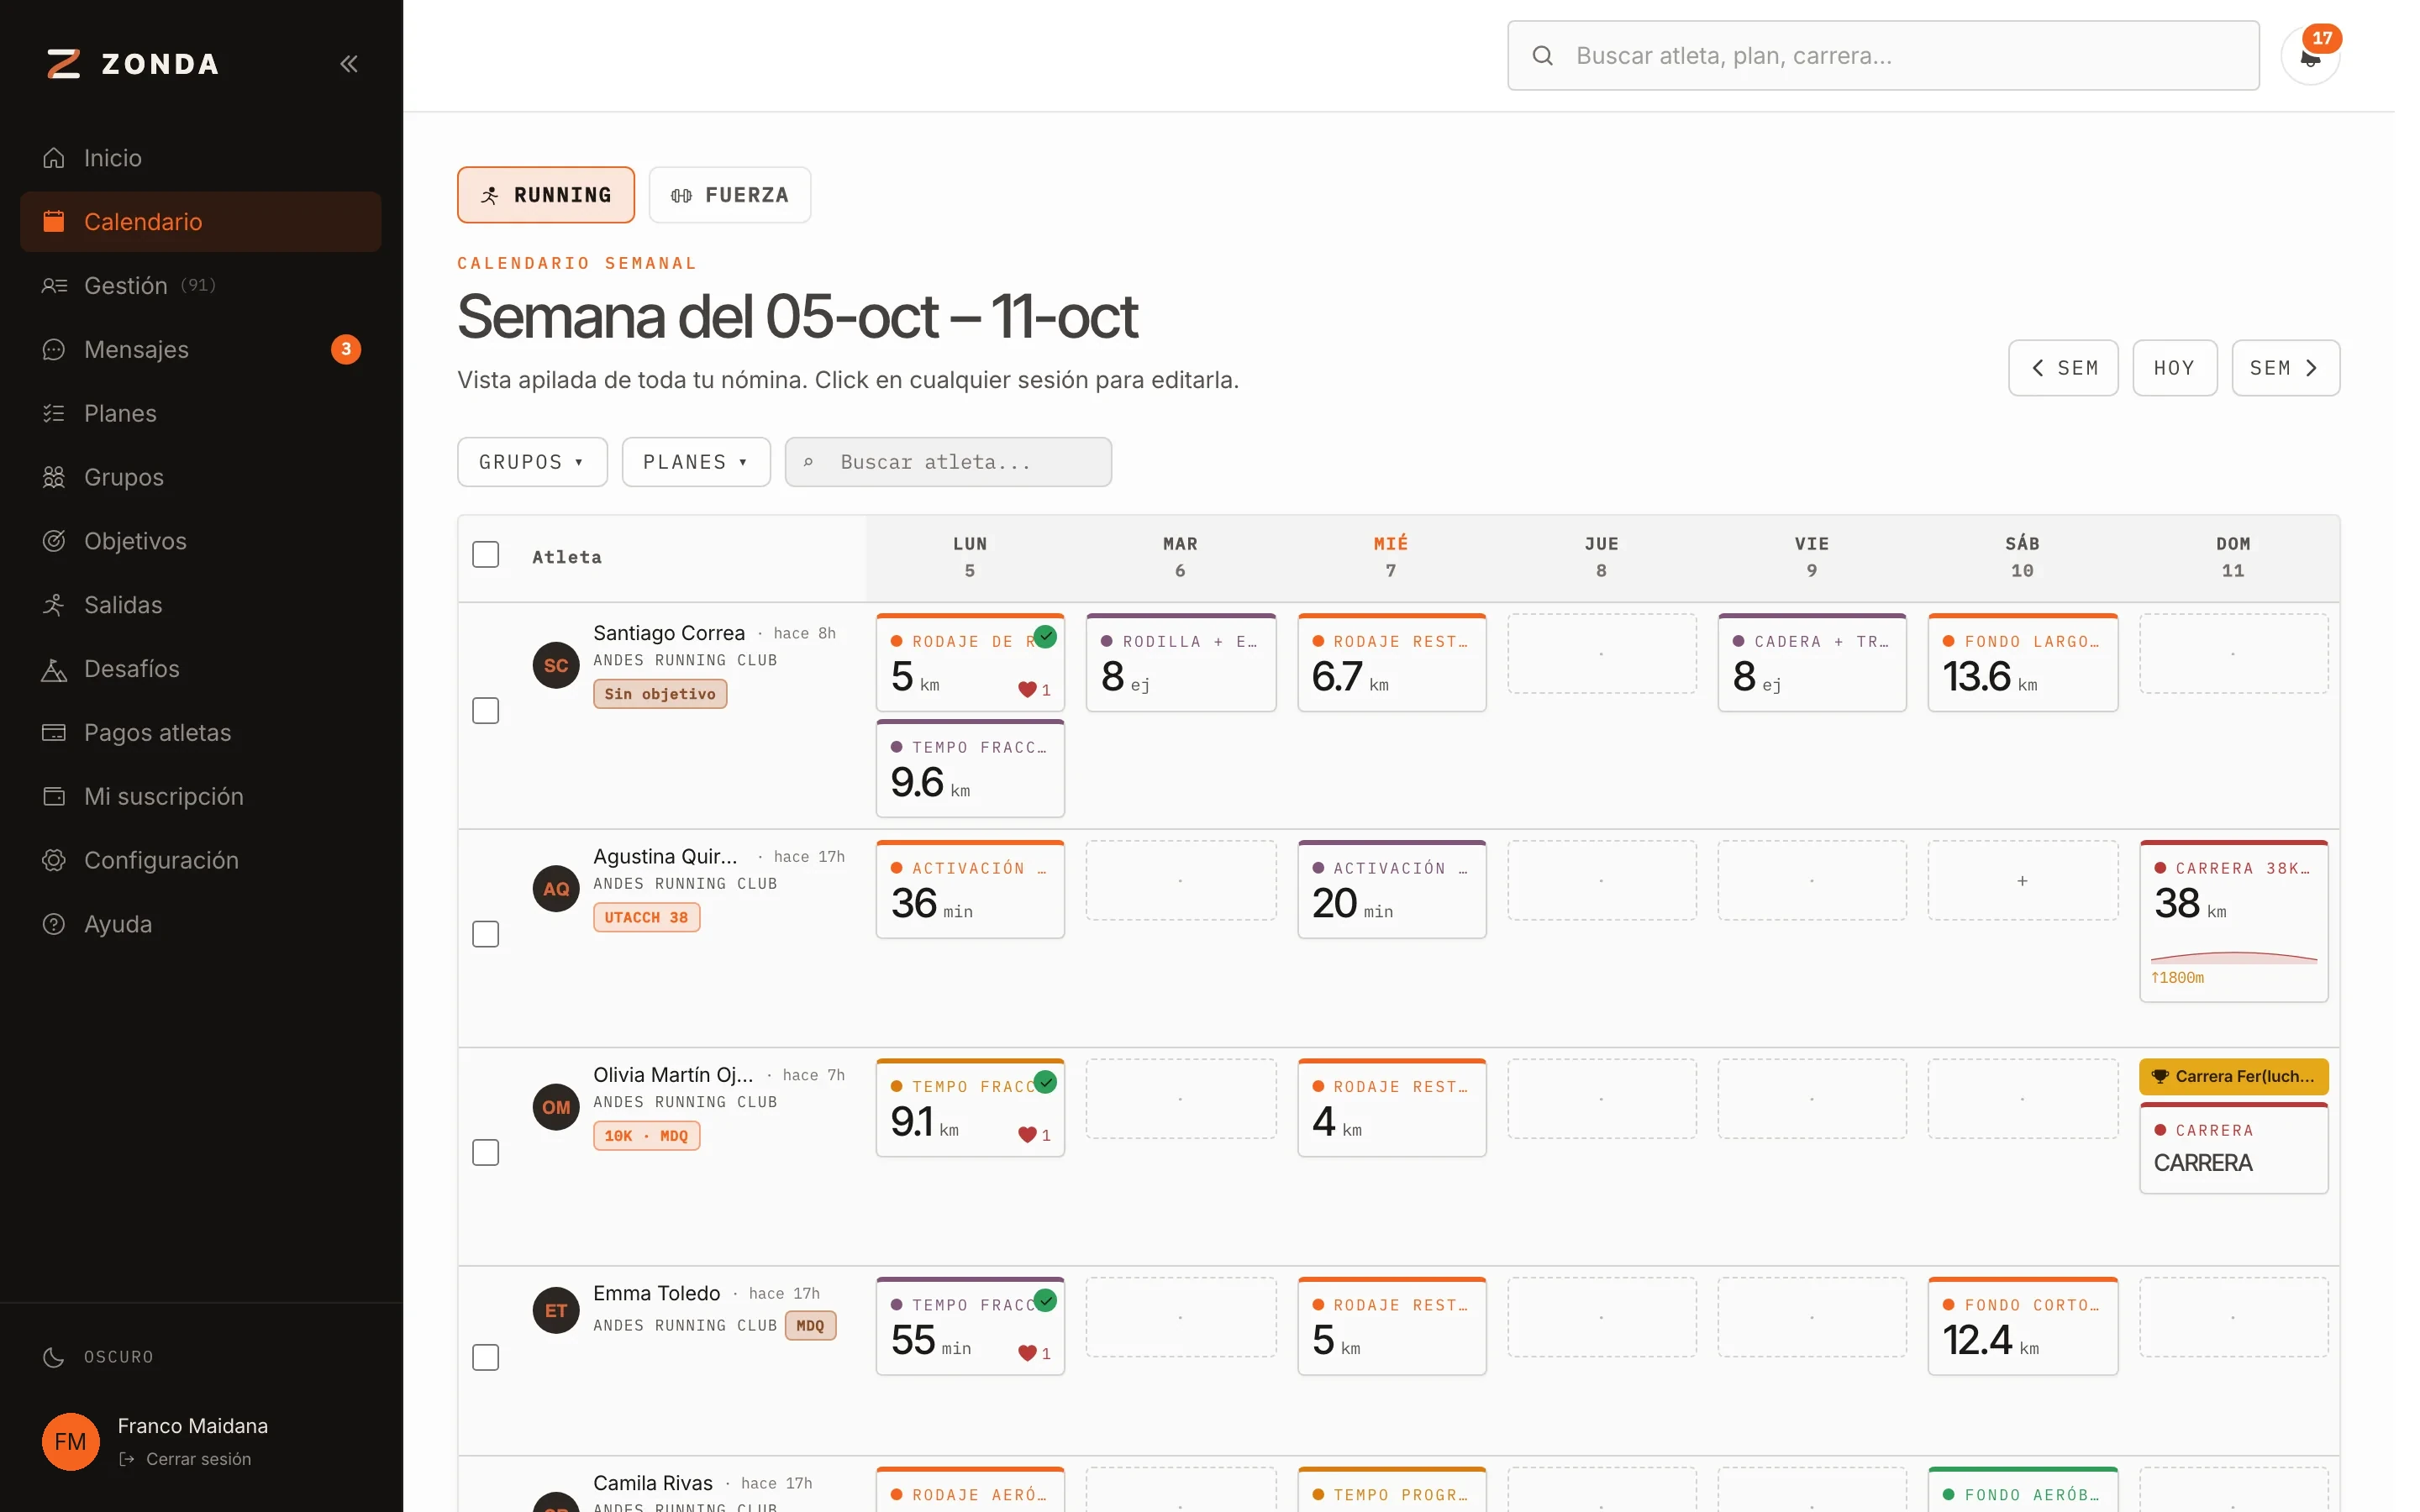Viewport: 2420px width, 1512px height.
Task: Add session on Agustina's Saturday plus cell
Action: [2022, 880]
